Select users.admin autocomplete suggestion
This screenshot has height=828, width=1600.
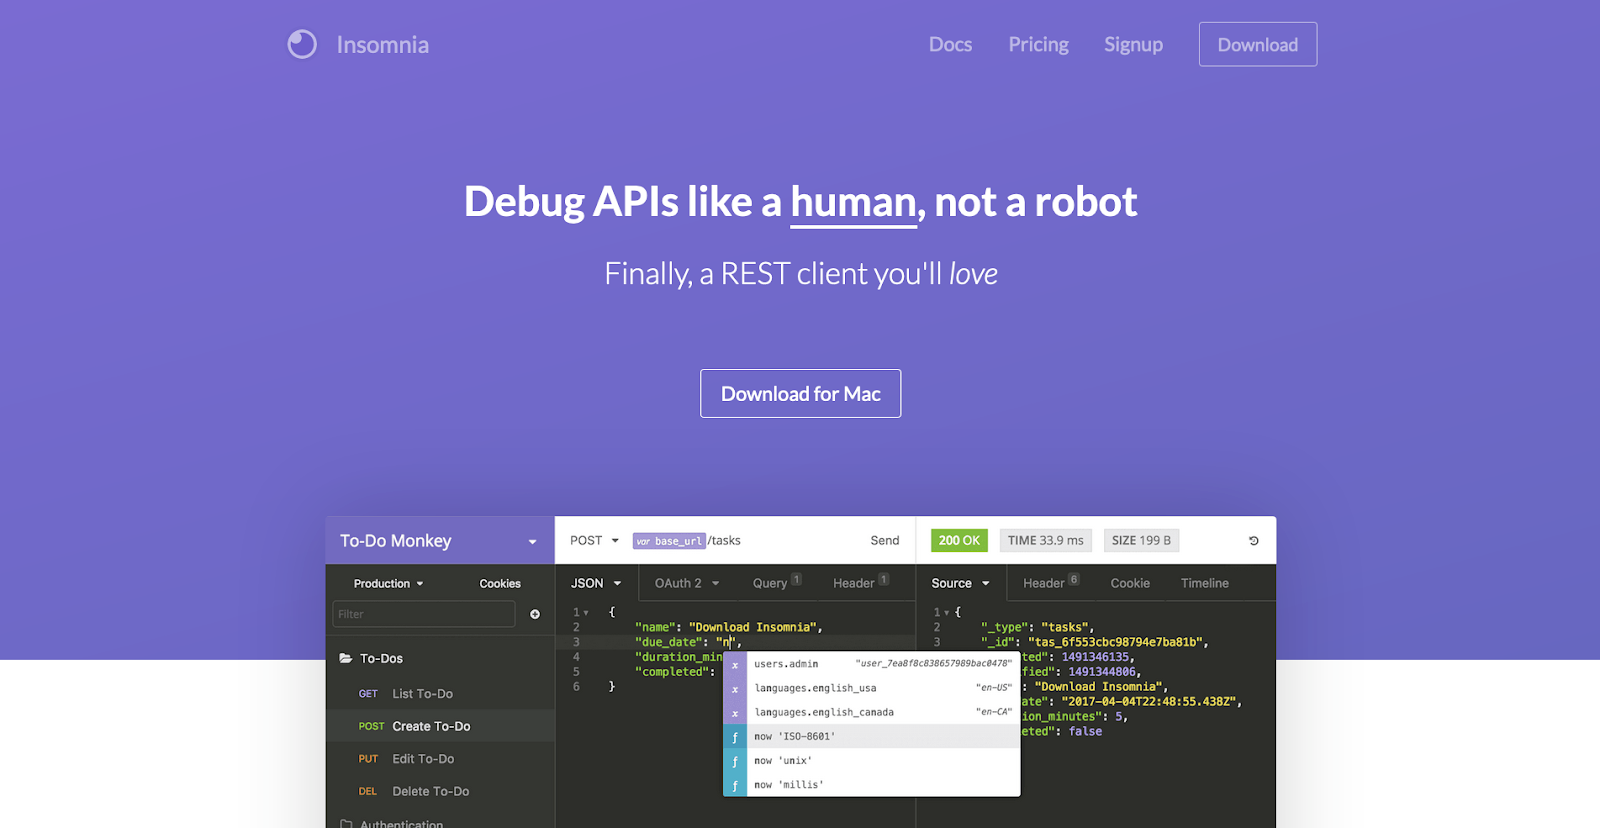[871, 664]
